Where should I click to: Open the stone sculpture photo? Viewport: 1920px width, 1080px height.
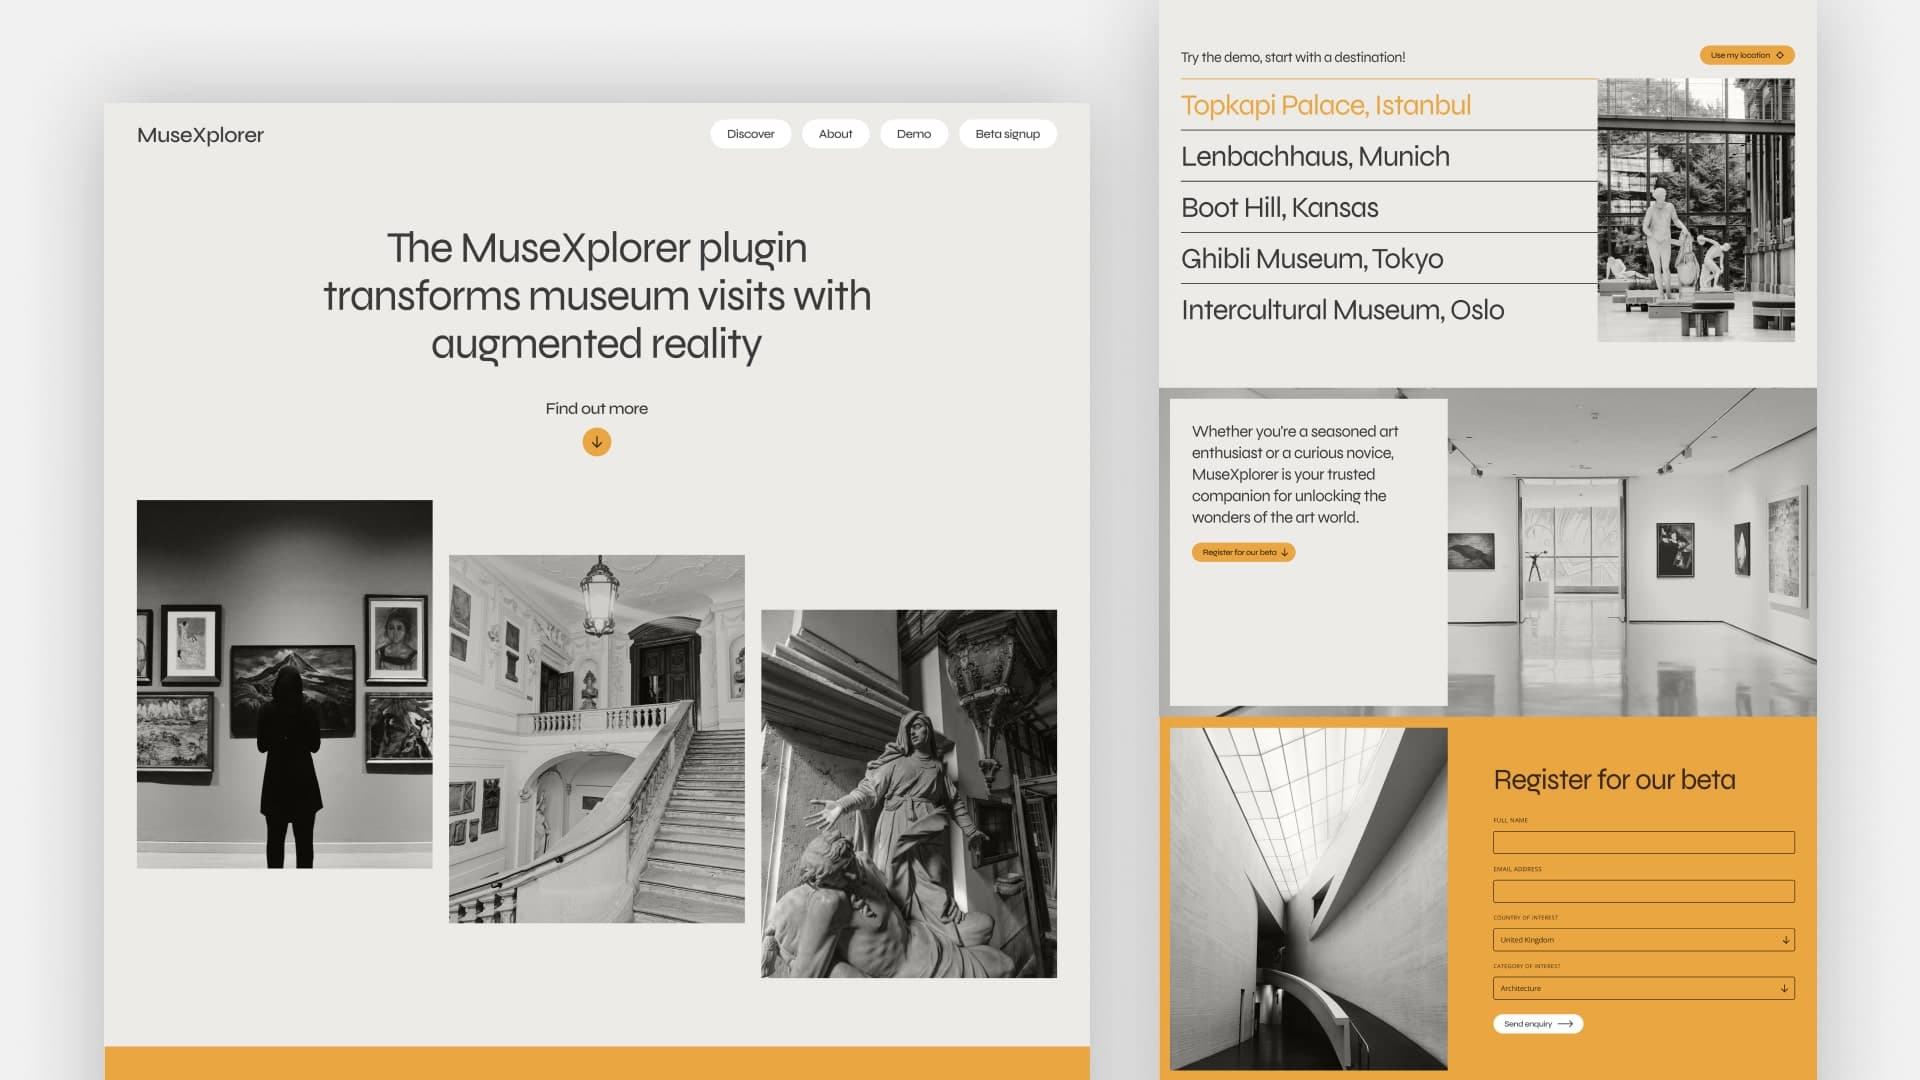(x=909, y=794)
